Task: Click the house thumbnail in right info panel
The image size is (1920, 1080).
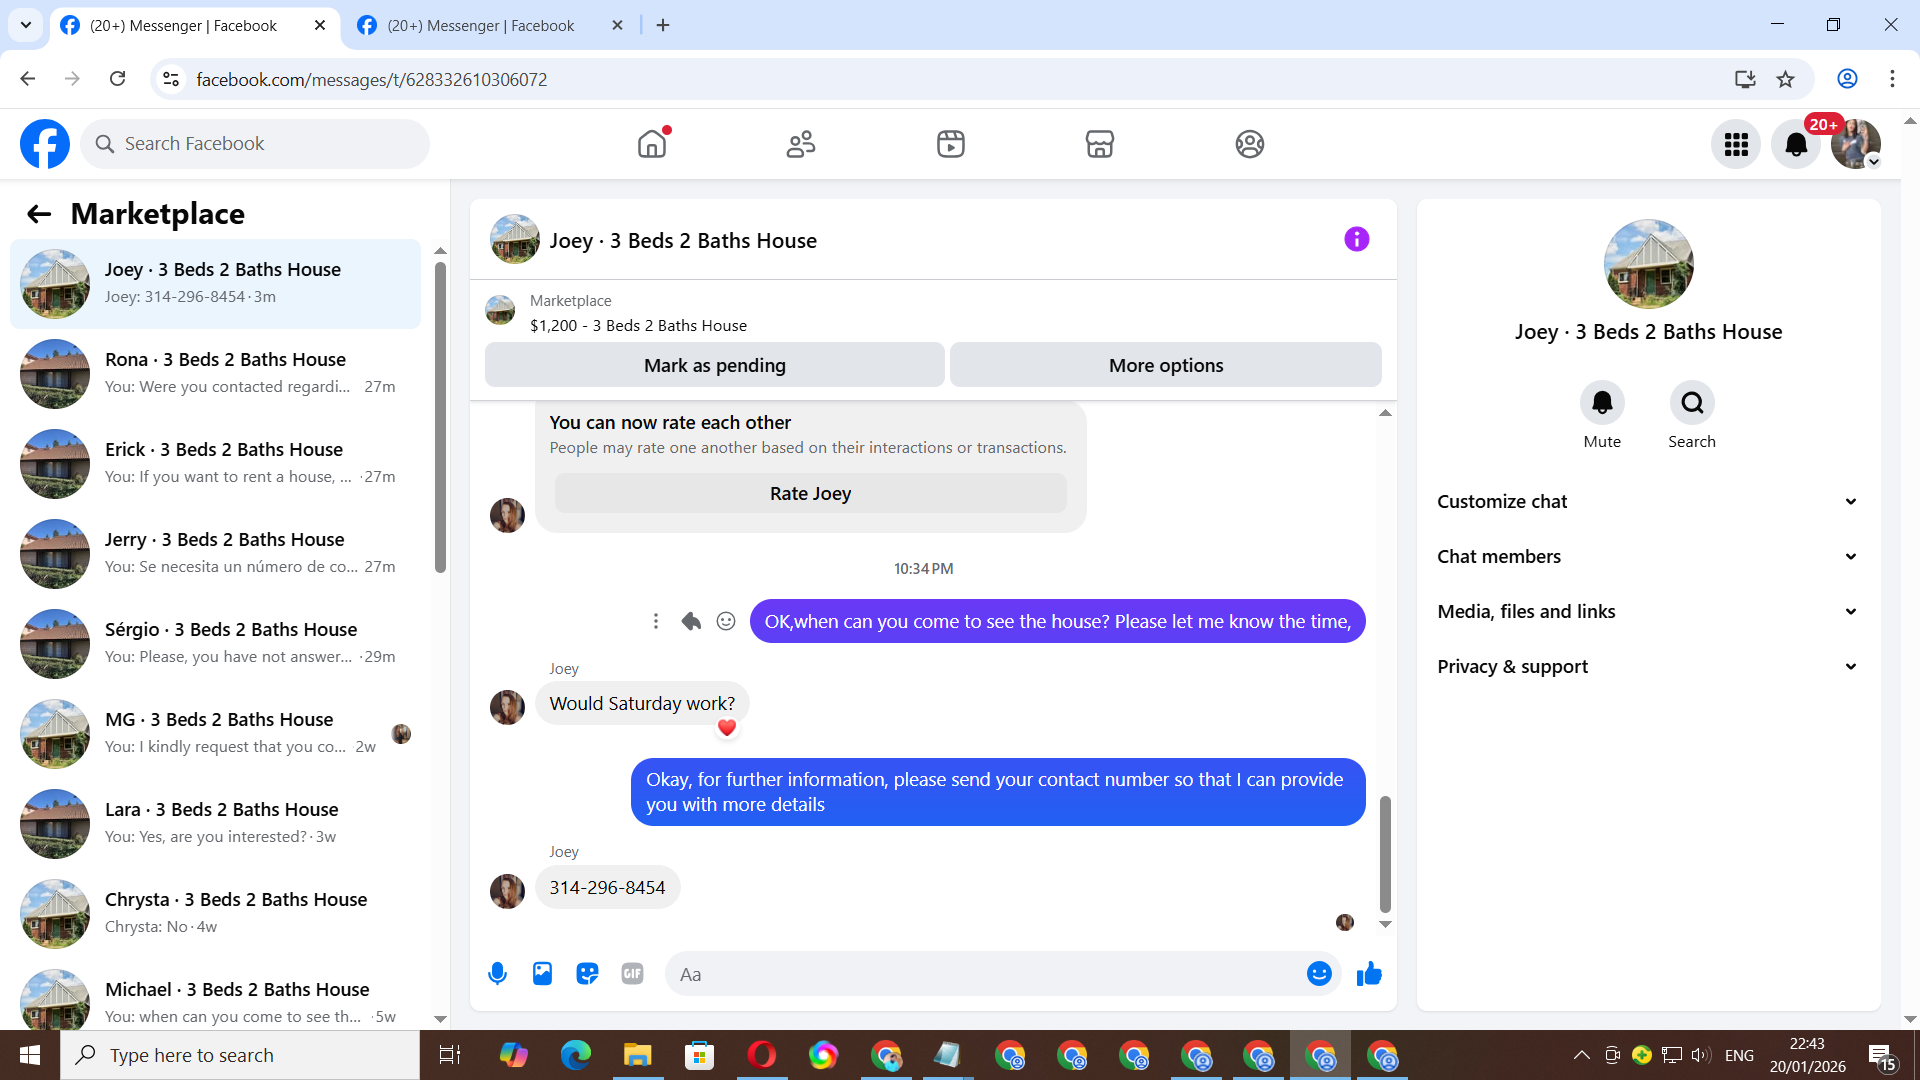Action: click(1648, 264)
